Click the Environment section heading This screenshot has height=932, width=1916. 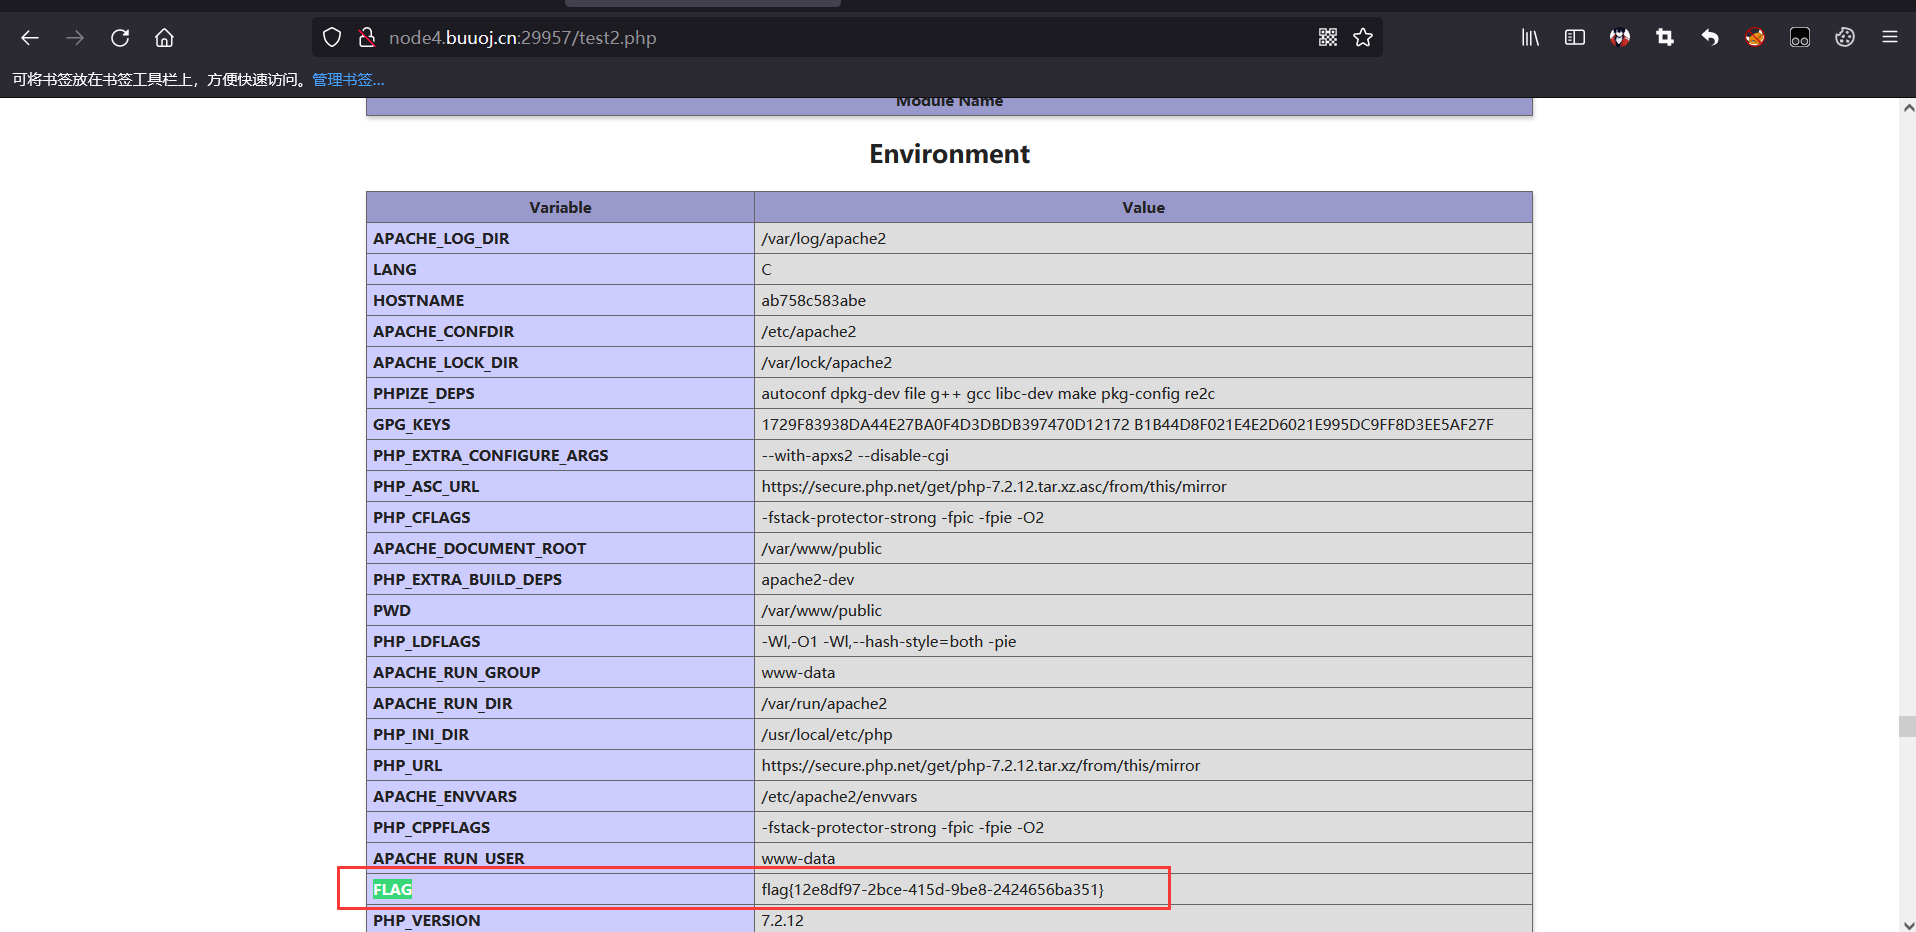[949, 154]
